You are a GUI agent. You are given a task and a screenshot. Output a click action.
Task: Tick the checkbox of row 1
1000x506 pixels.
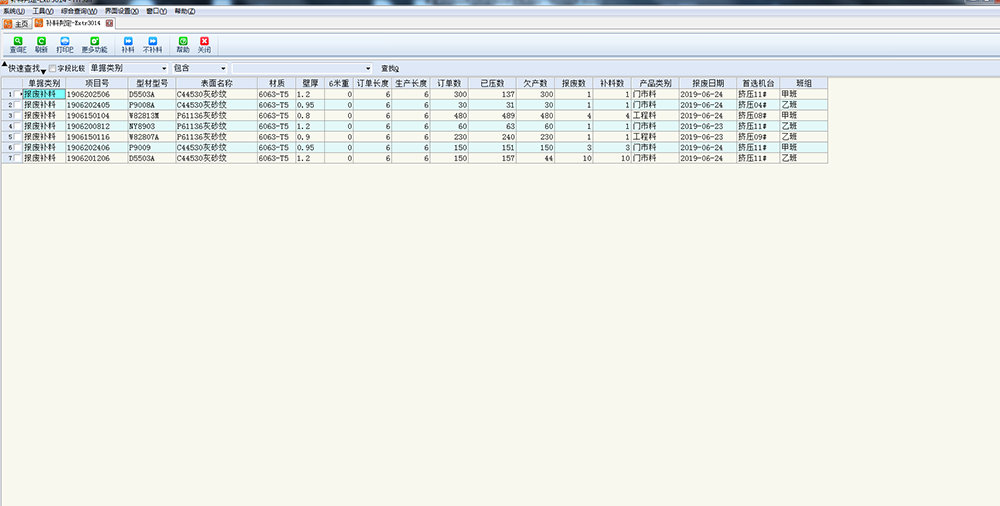pos(16,94)
